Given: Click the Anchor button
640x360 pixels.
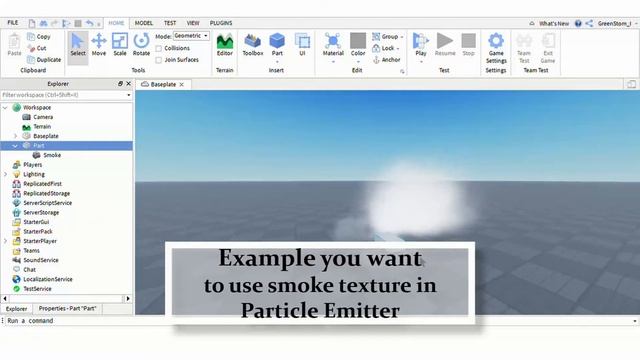Looking at the screenshot, I should [387, 60].
